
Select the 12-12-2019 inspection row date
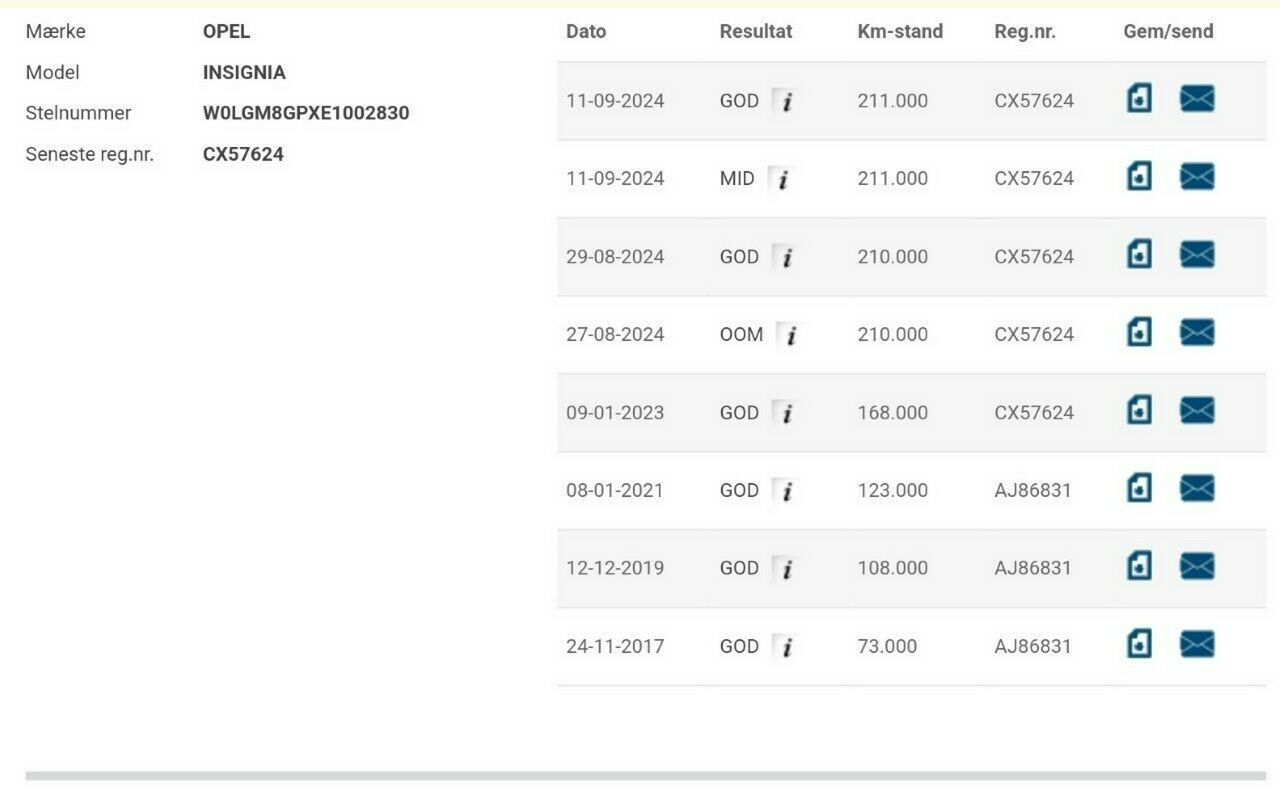(615, 568)
